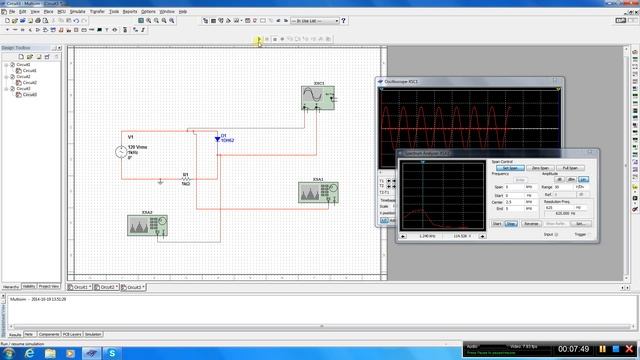Click the Undo toolbar icon
Image resolution: width=640 pixels, height=360 pixels.
[x=76, y=20]
